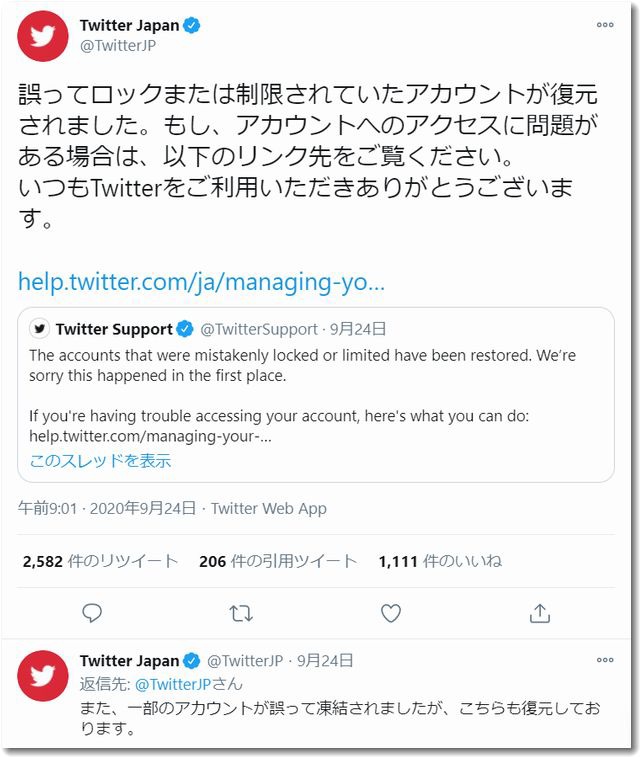View the 2,582 件のリツイート list
The image size is (640, 757).
click(100, 561)
